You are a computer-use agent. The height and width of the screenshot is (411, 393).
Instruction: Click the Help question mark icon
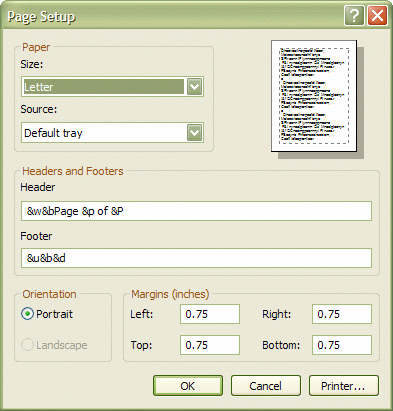[x=354, y=16]
